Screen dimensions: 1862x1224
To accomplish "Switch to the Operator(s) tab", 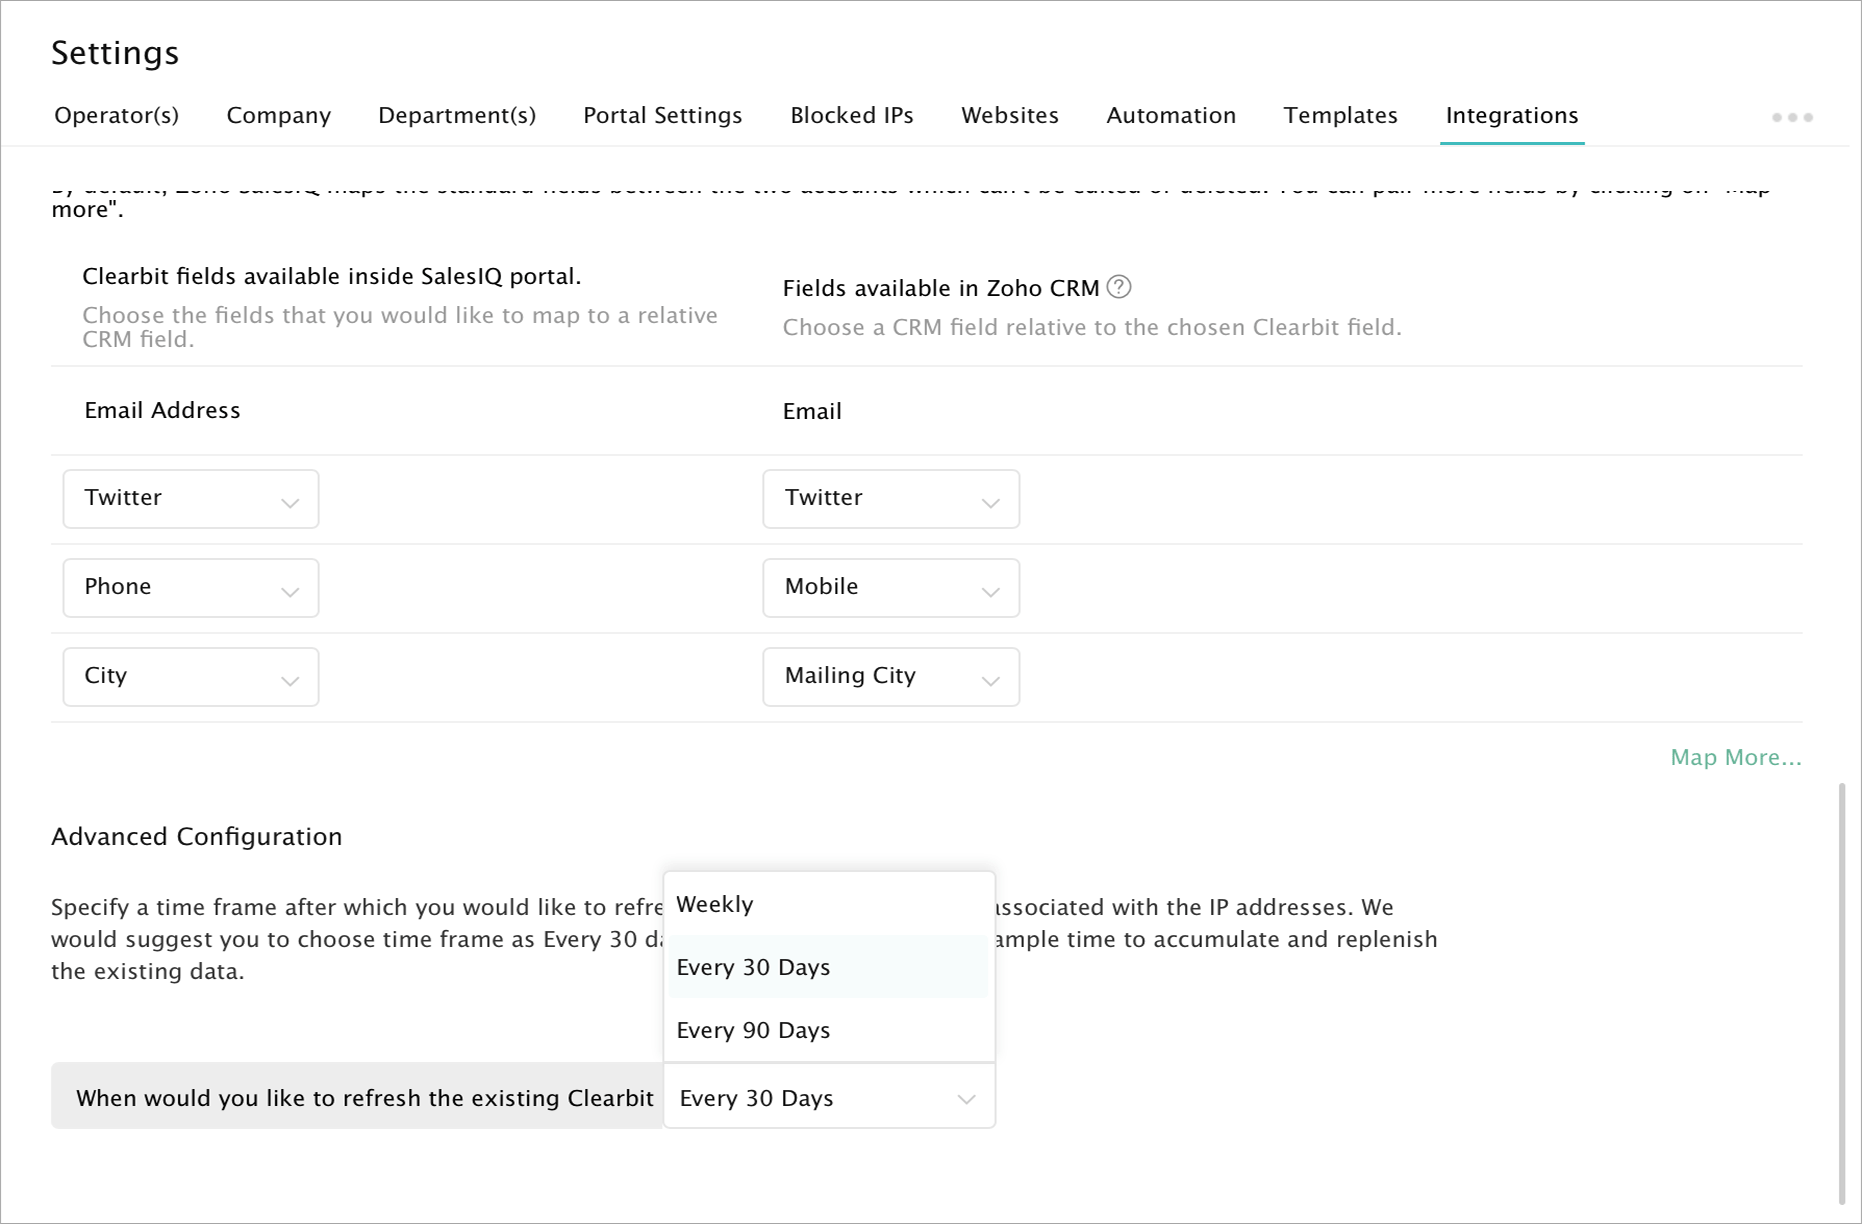I will coord(116,115).
